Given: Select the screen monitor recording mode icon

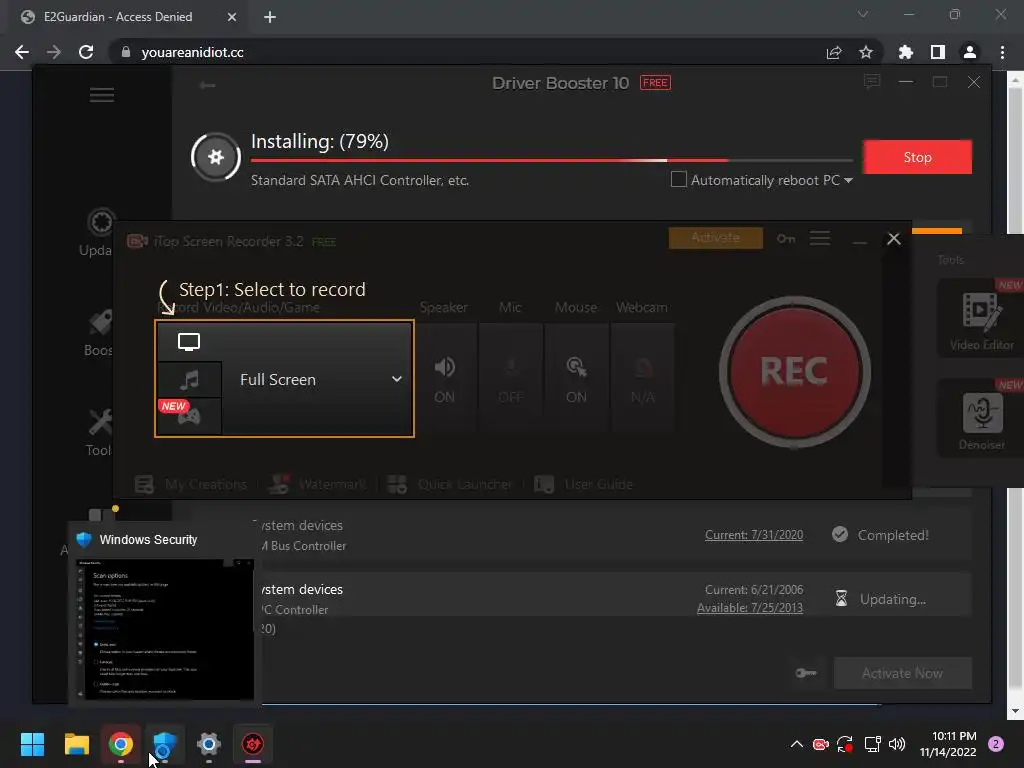Looking at the screenshot, I should coord(189,342).
